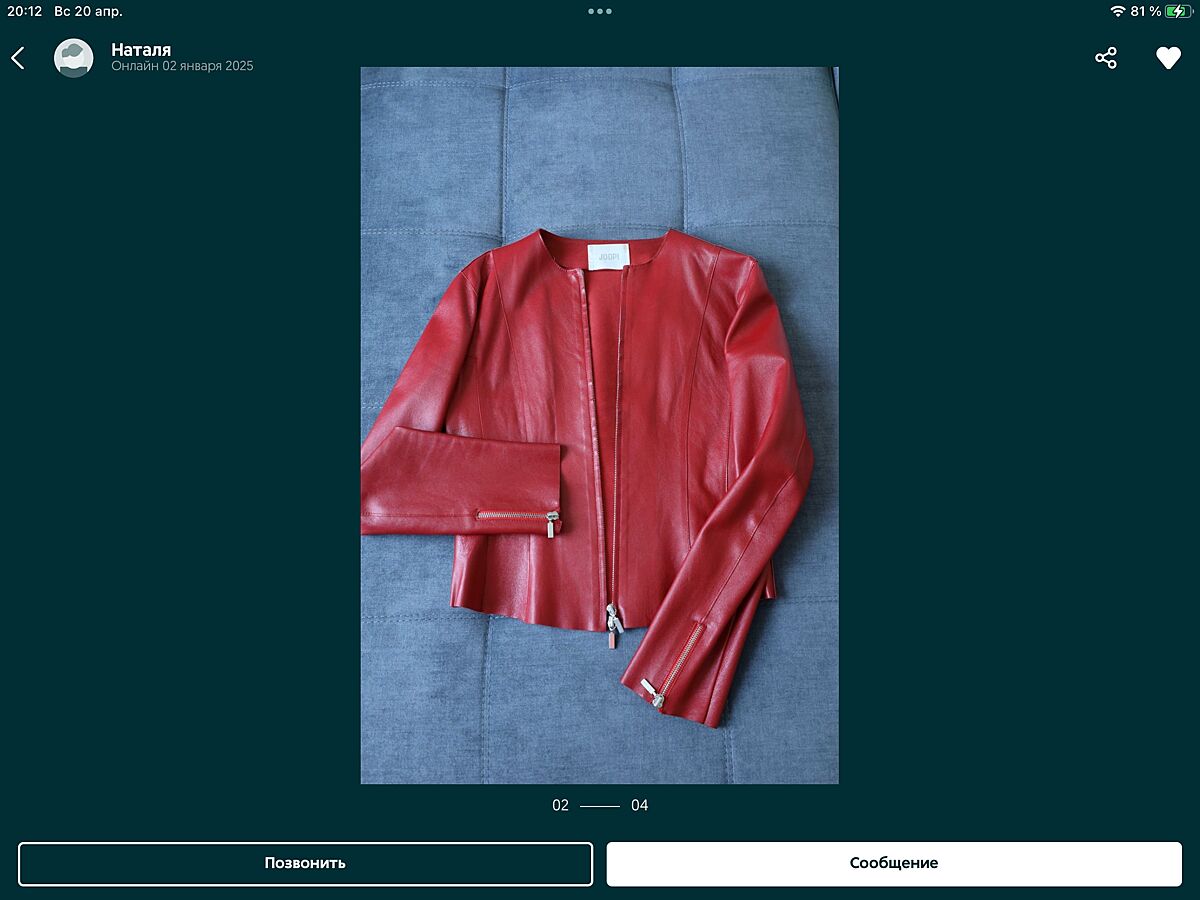The width and height of the screenshot is (1200, 900).
Task: Open seller Наталя's profile avatar
Action: pyautogui.click(x=73, y=58)
